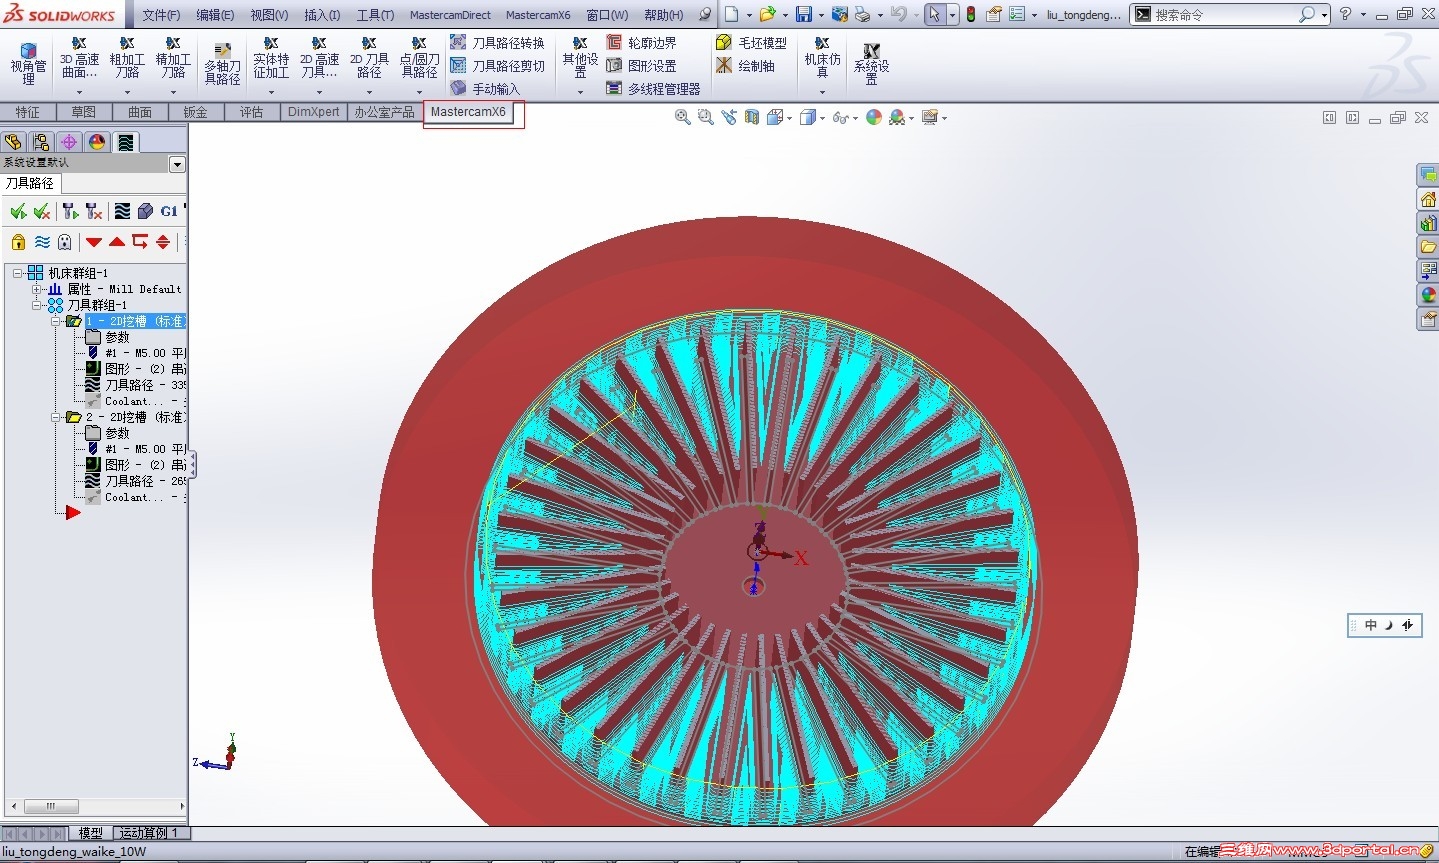Click the New document icon

click(x=732, y=14)
